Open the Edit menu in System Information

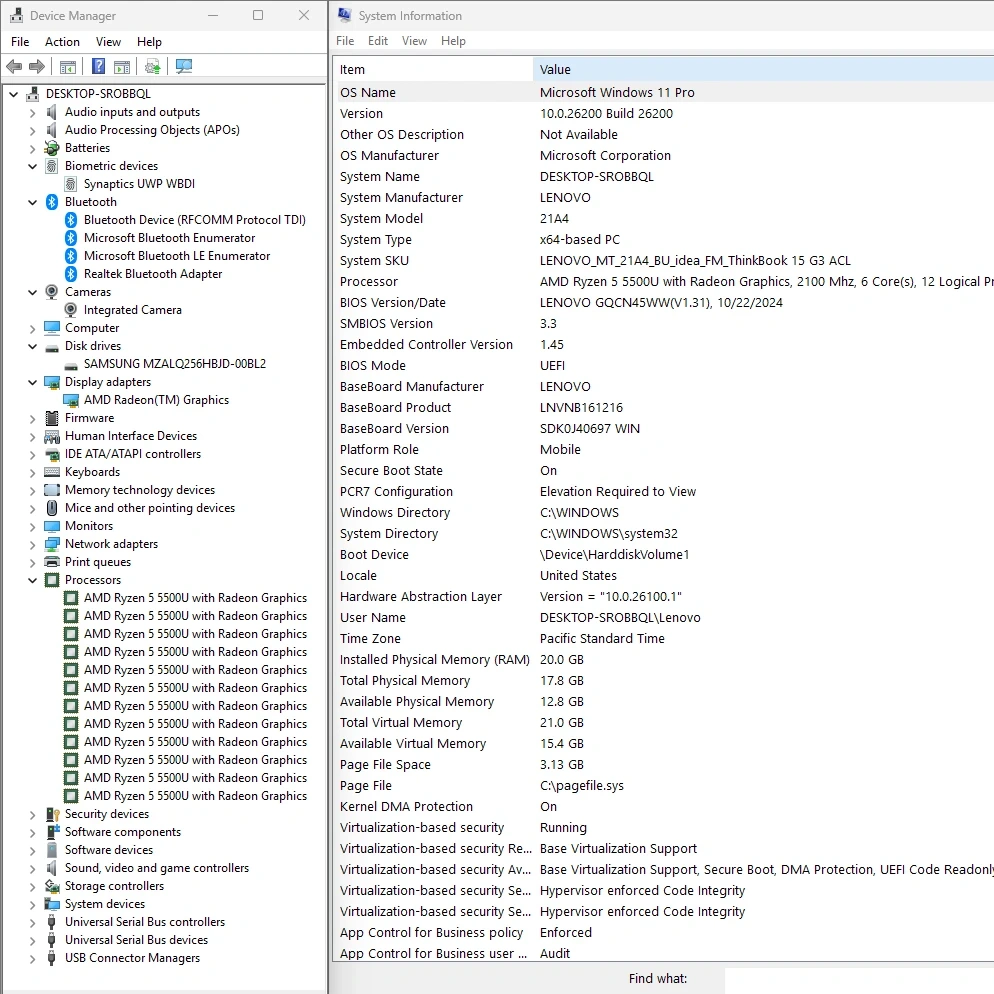(x=378, y=41)
